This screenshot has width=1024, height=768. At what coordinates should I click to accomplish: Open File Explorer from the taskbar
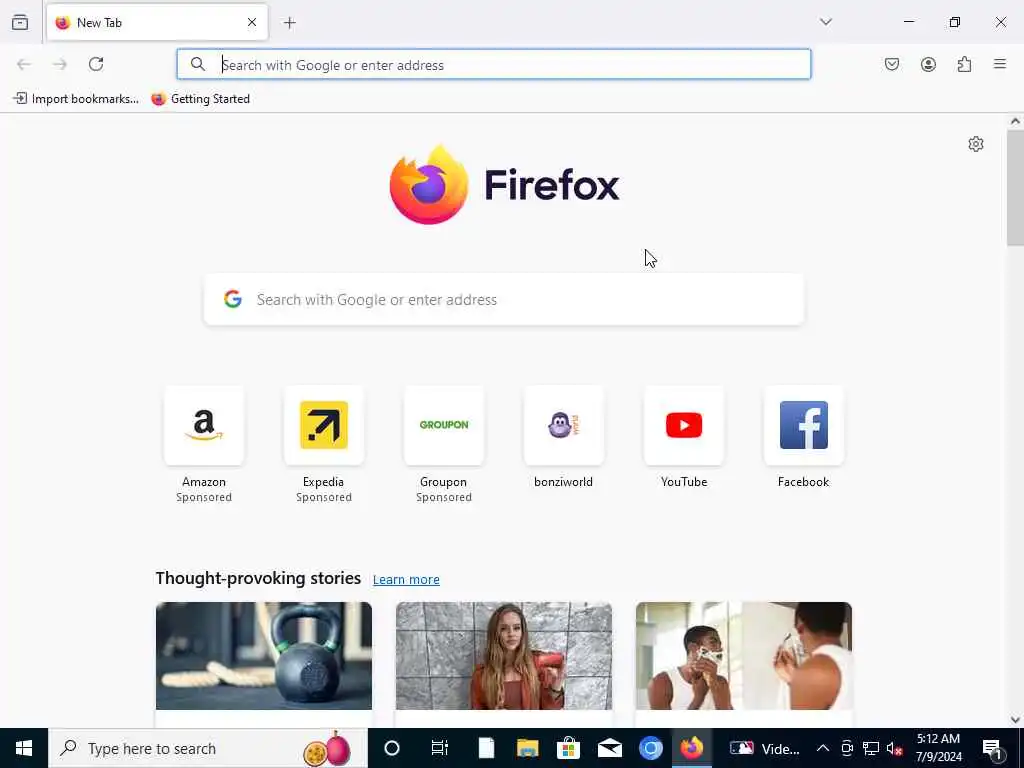point(528,748)
